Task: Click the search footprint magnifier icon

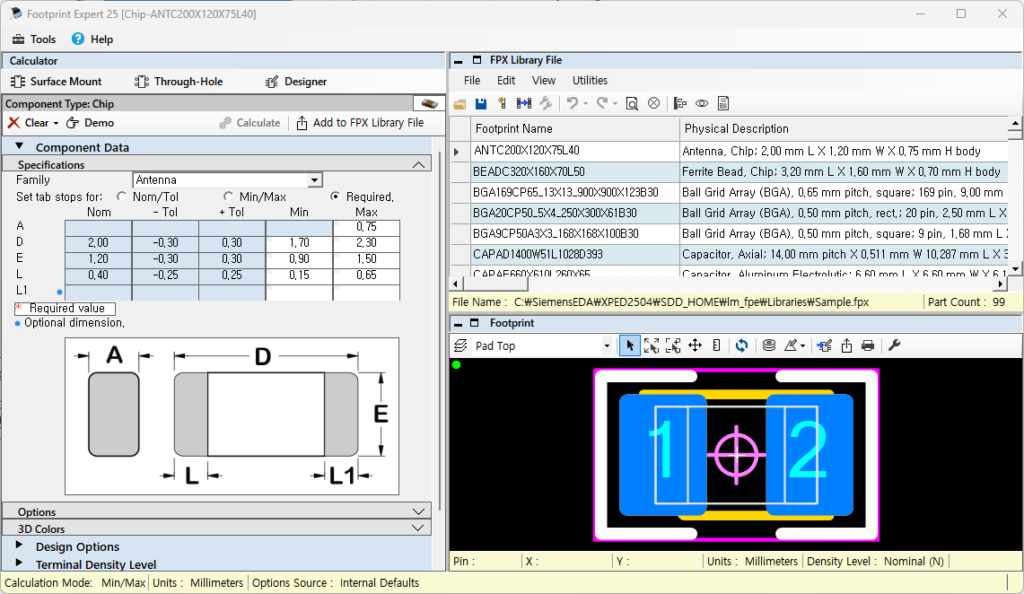Action: click(x=632, y=103)
